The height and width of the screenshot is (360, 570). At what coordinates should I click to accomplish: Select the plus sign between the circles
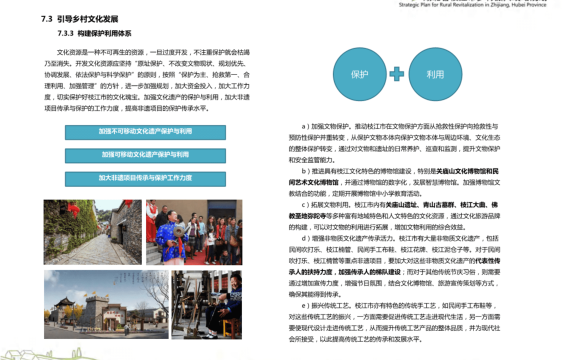[397, 74]
